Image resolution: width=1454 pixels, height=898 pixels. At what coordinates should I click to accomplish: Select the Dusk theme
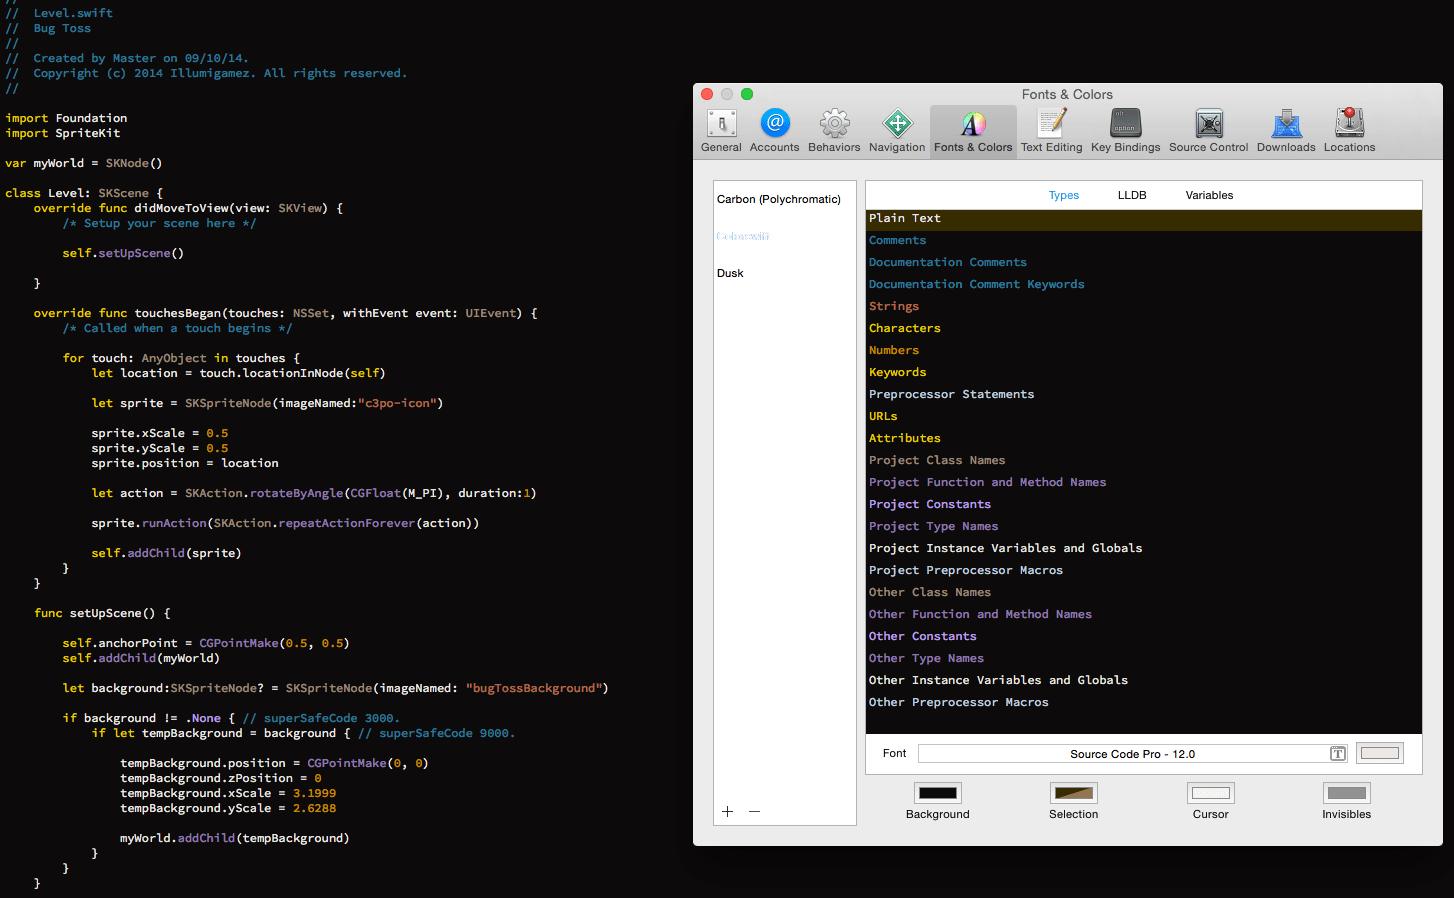point(731,272)
